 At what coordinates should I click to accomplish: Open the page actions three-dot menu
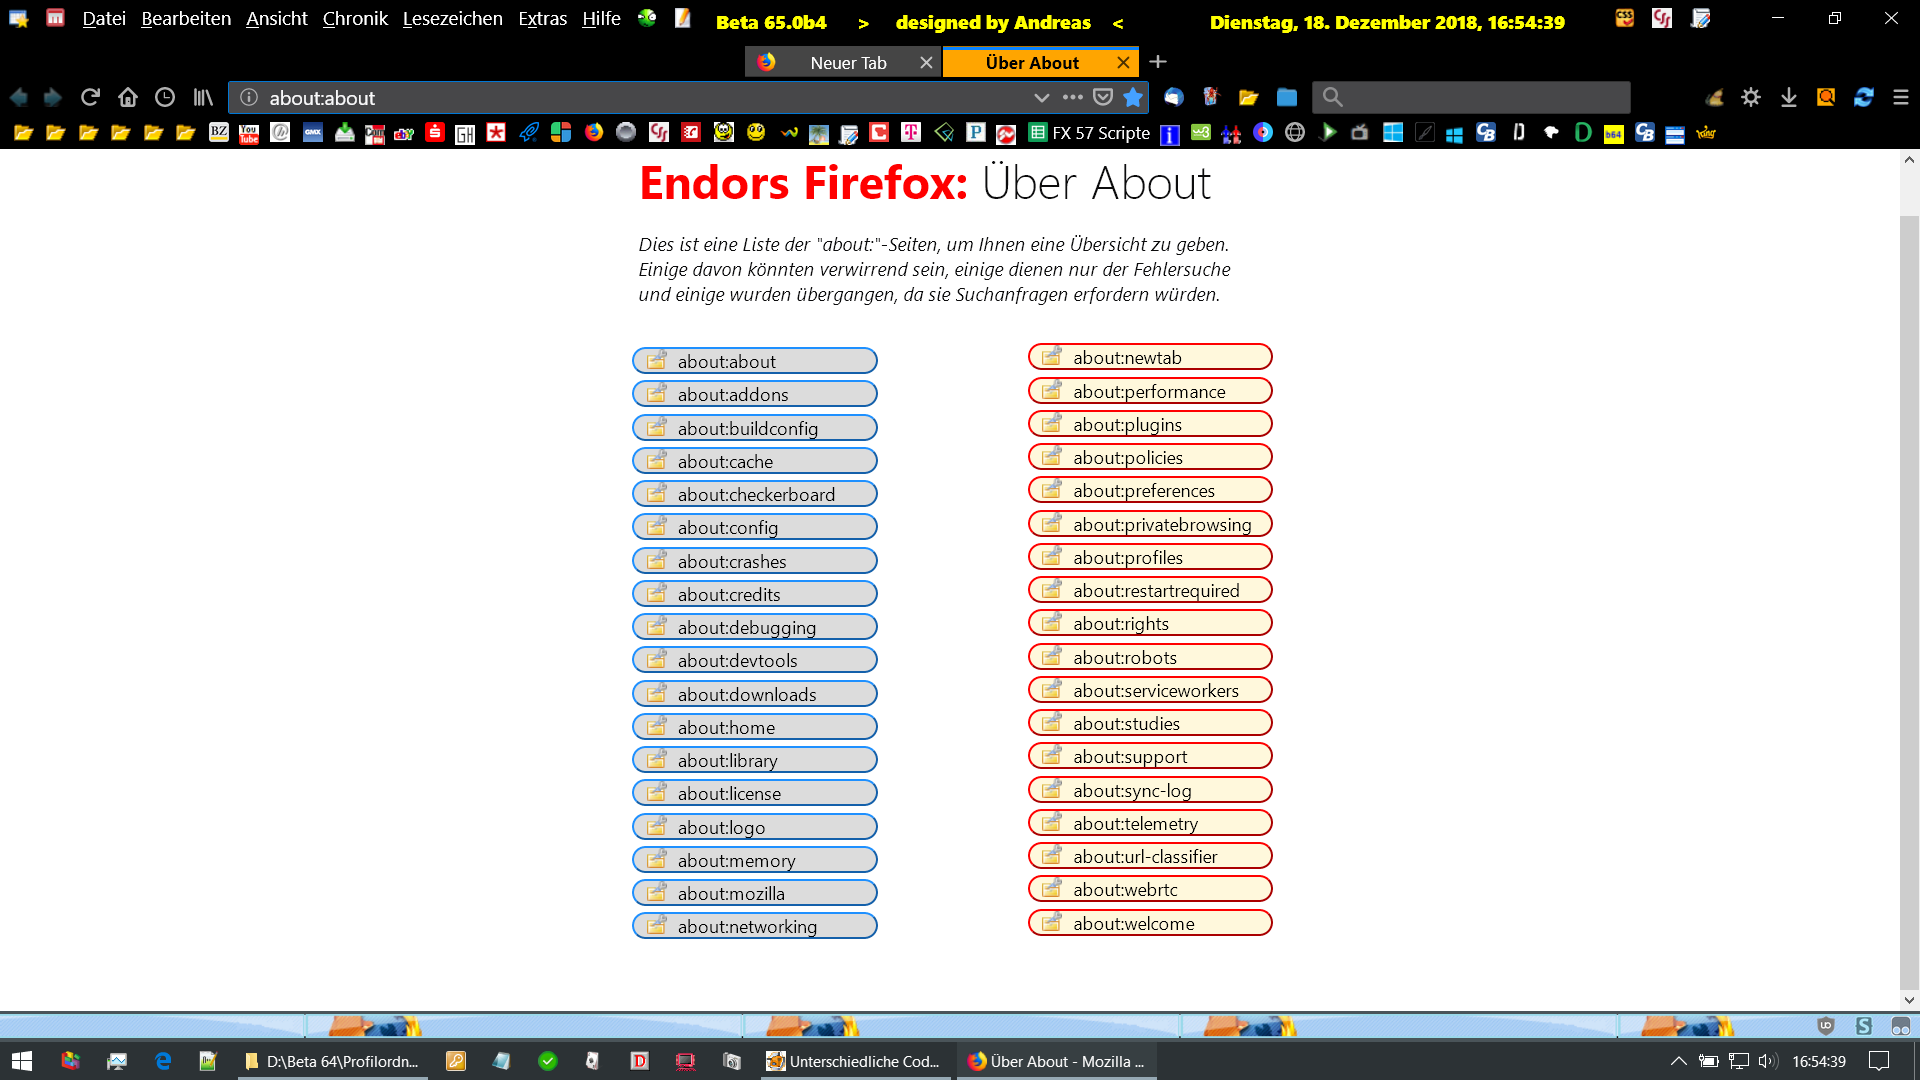(x=1073, y=97)
